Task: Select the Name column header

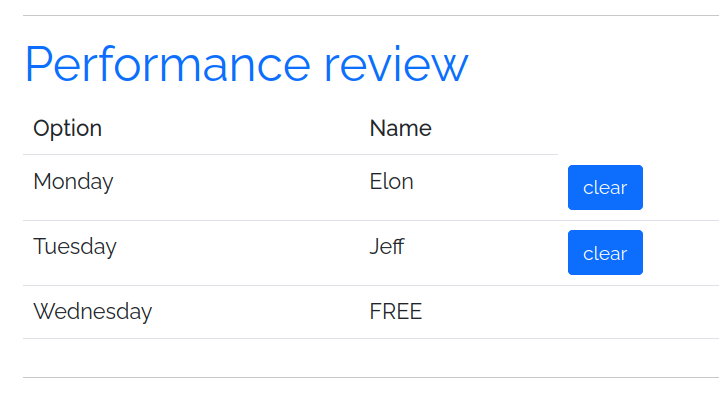Action: 400,128
